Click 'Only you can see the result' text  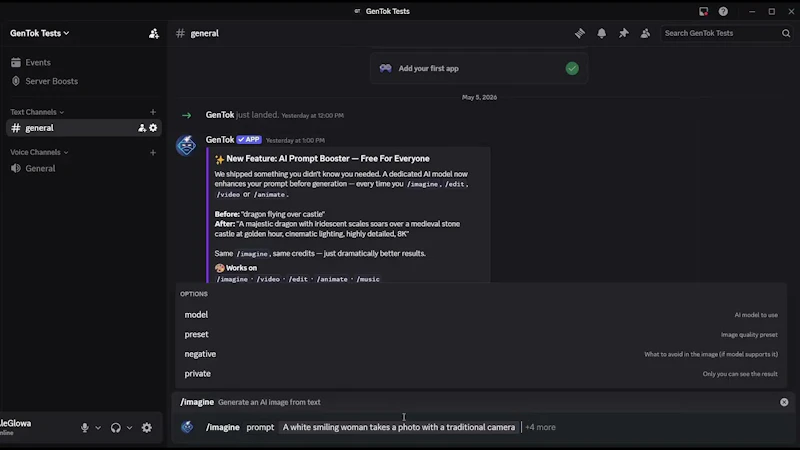click(740, 374)
